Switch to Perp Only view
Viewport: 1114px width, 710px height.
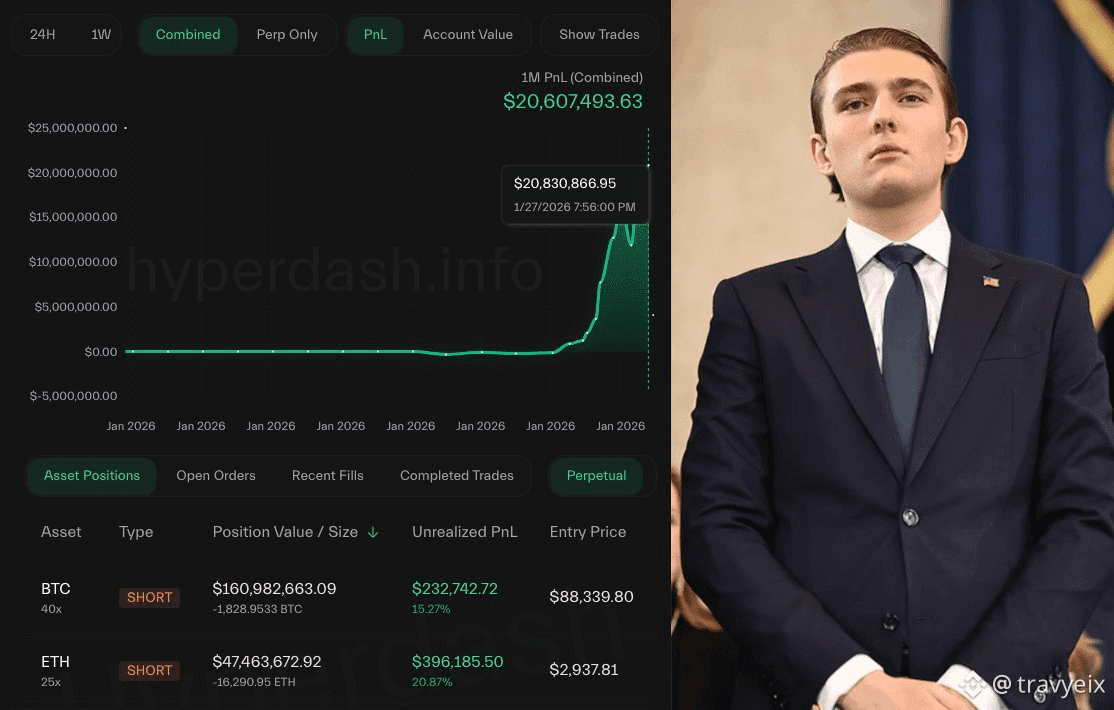[x=287, y=35]
